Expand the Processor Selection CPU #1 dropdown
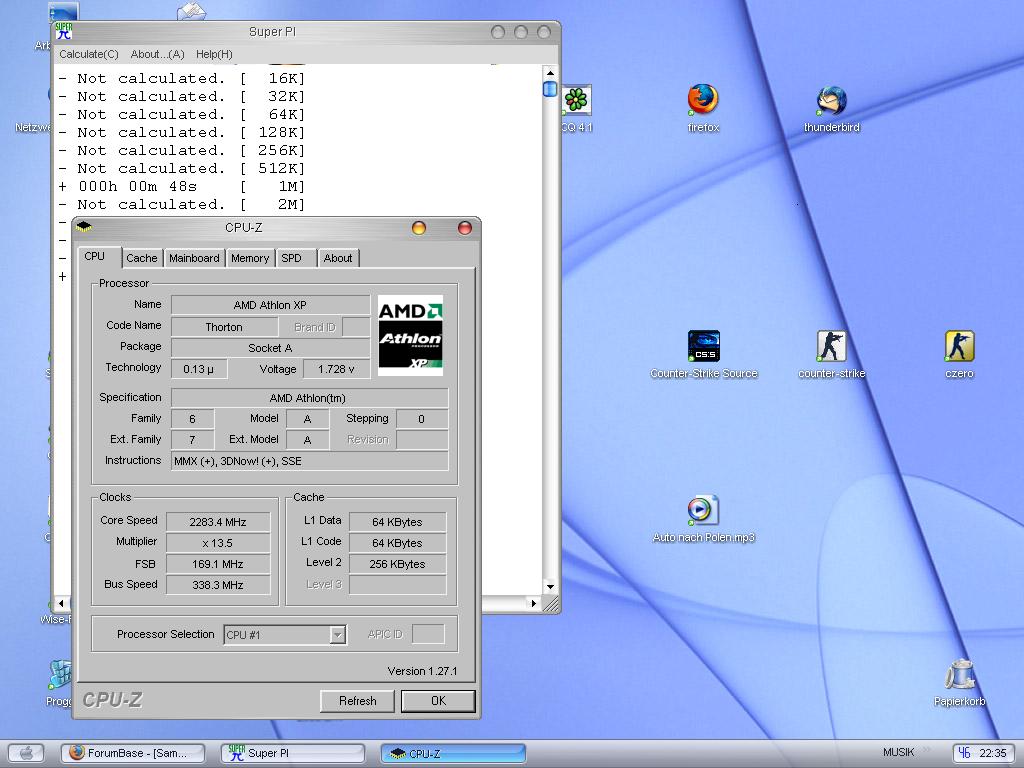This screenshot has height=768, width=1024. click(x=337, y=634)
